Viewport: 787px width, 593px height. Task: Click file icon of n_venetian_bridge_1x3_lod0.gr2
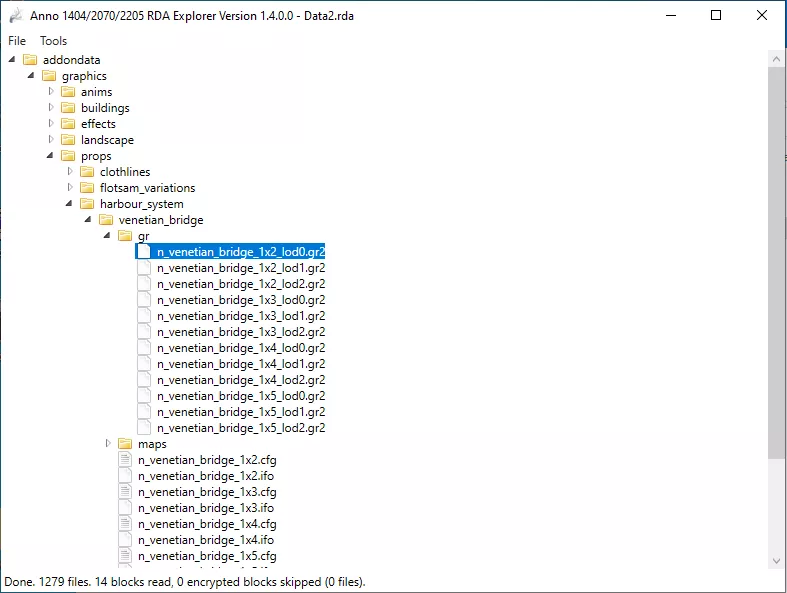tap(144, 300)
